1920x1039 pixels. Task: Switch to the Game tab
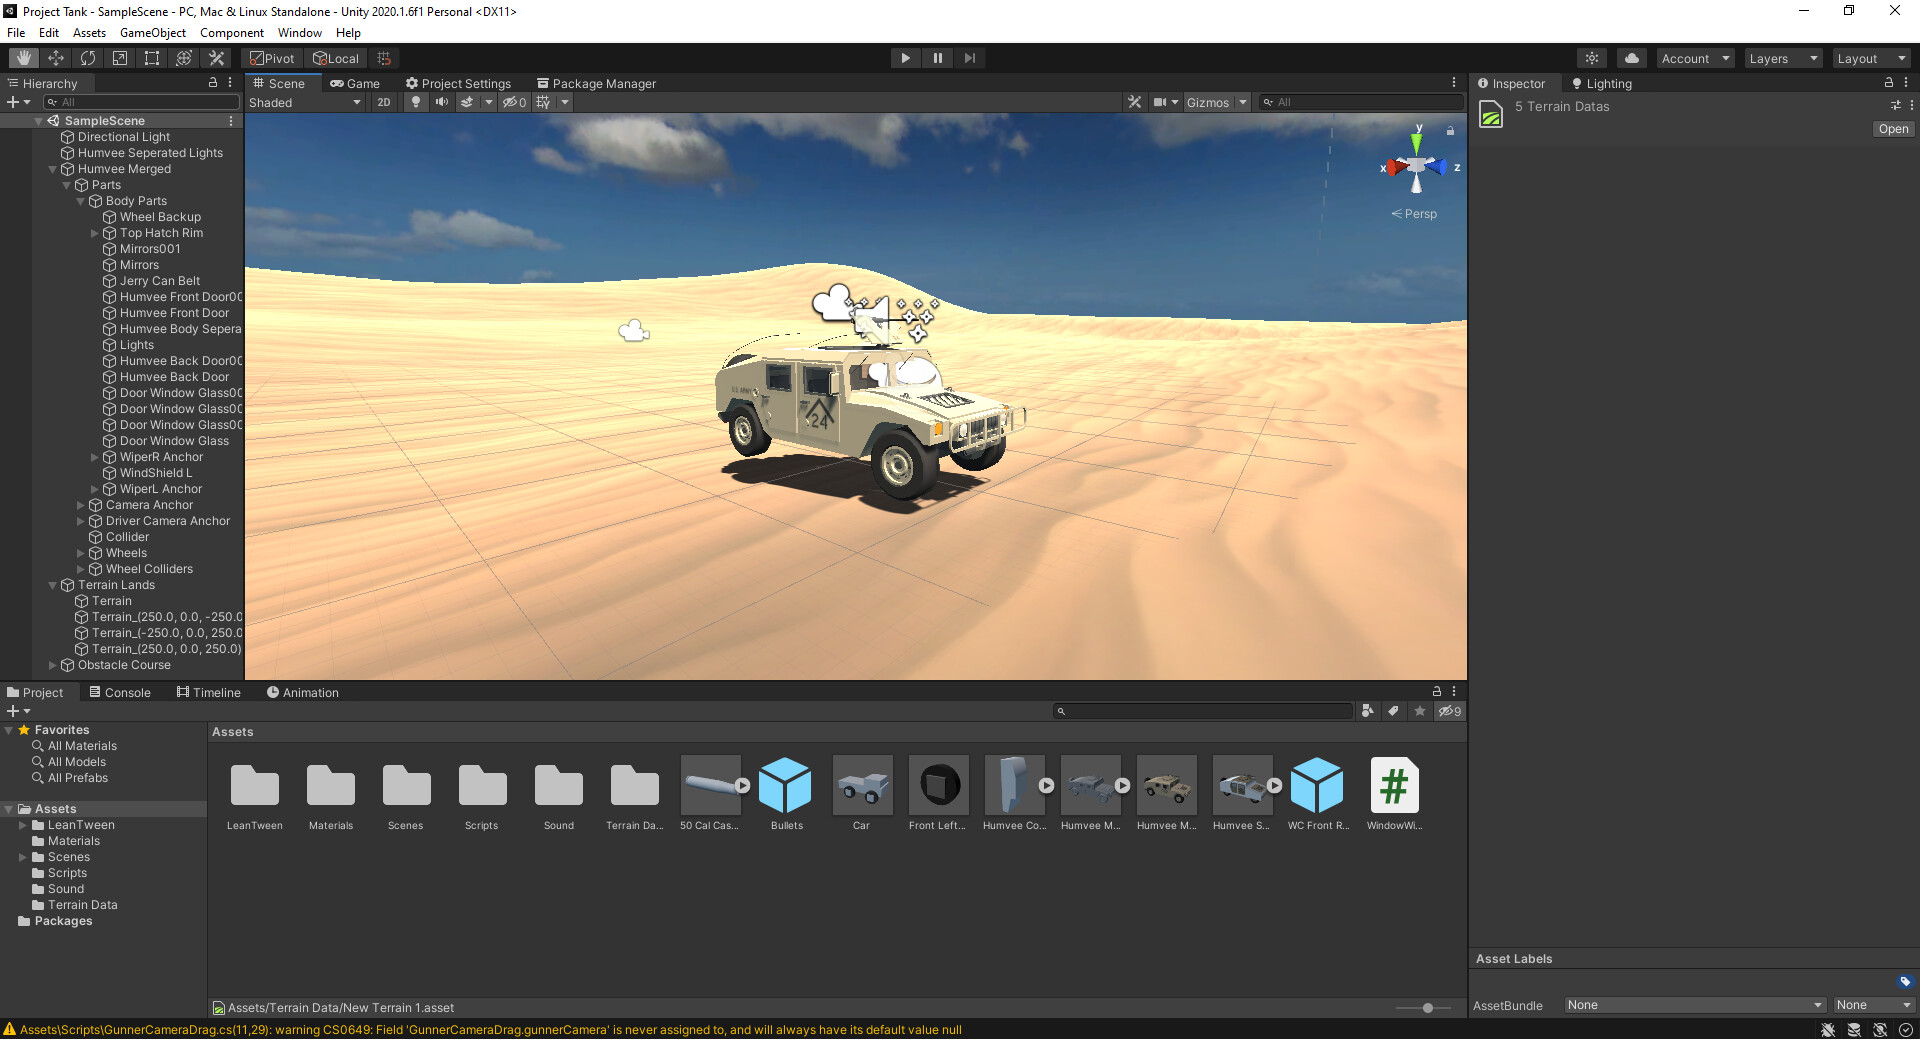click(x=355, y=83)
